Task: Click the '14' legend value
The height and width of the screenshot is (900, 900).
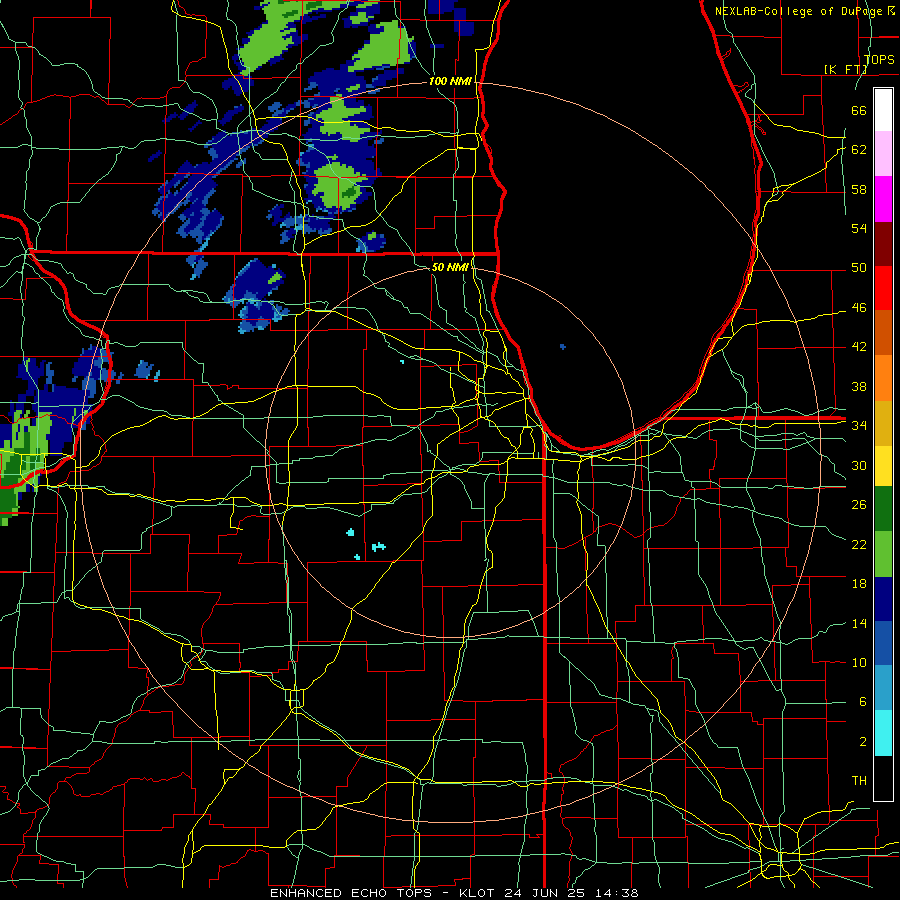Action: point(859,623)
